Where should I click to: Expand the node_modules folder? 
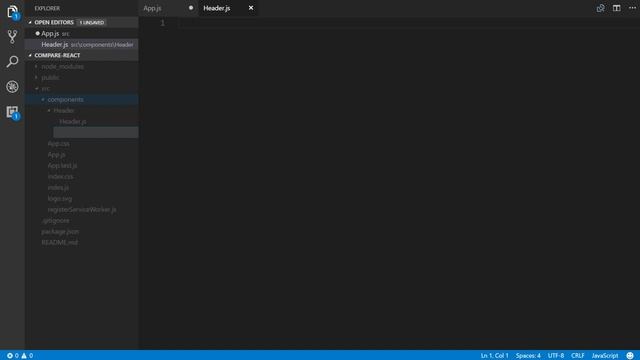tap(82, 66)
